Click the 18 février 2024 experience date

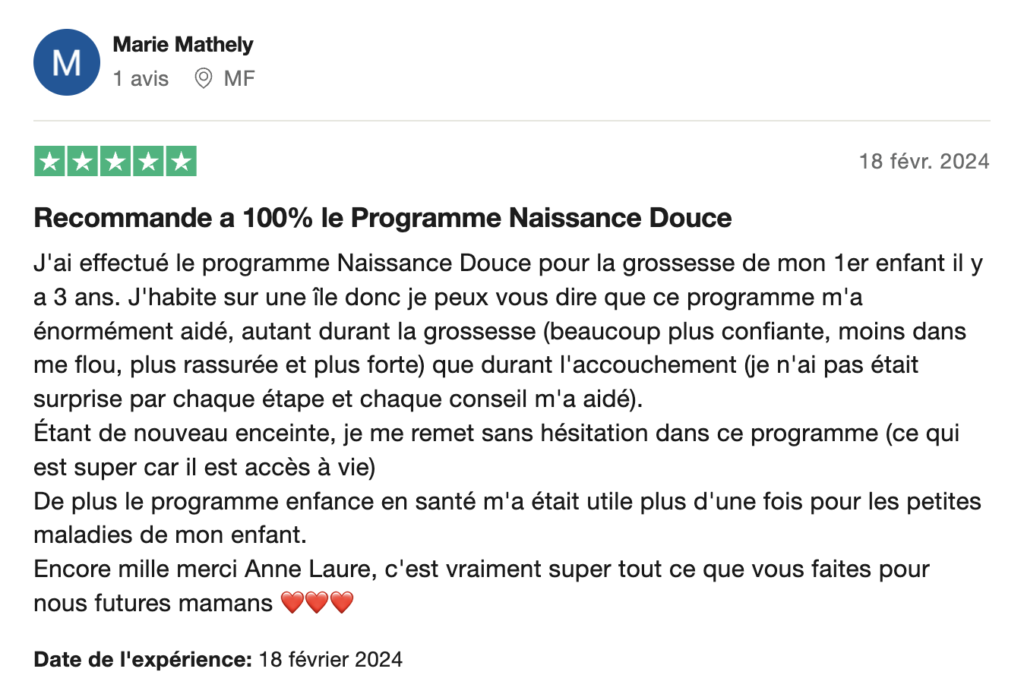(x=330, y=659)
